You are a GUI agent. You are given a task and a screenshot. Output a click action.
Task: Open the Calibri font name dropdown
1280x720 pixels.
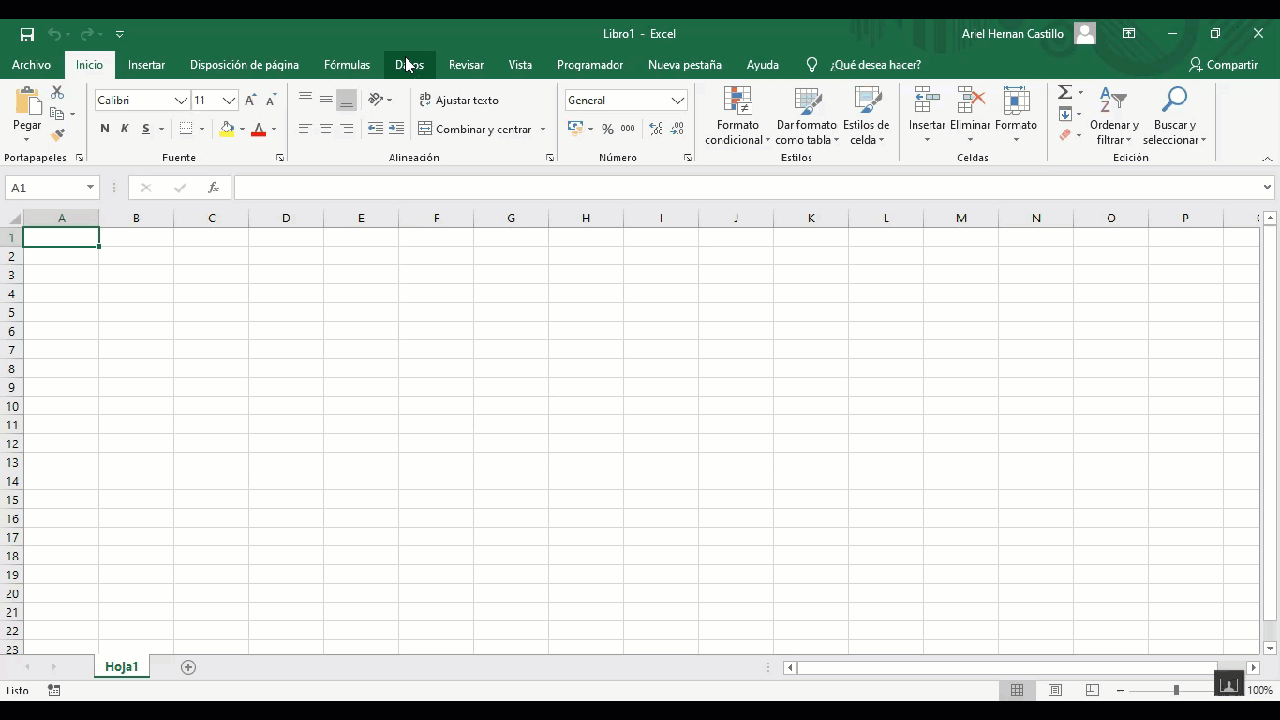tap(180, 100)
